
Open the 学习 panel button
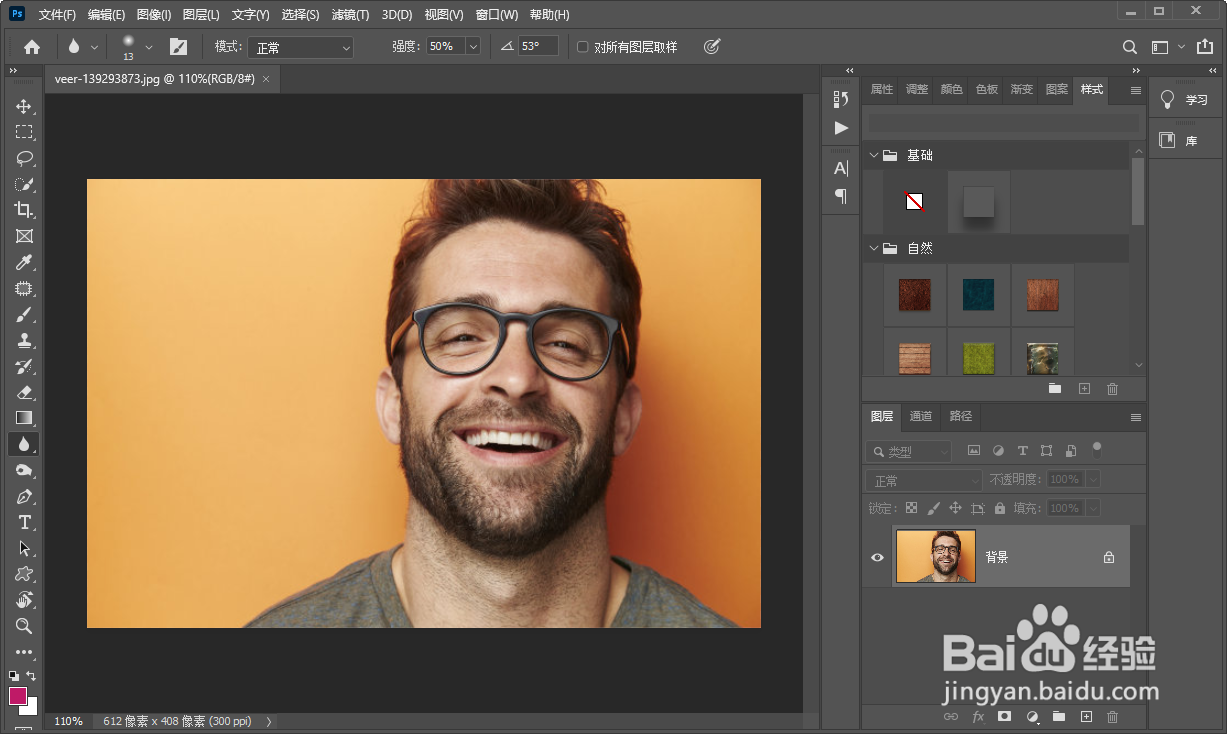(x=1185, y=100)
